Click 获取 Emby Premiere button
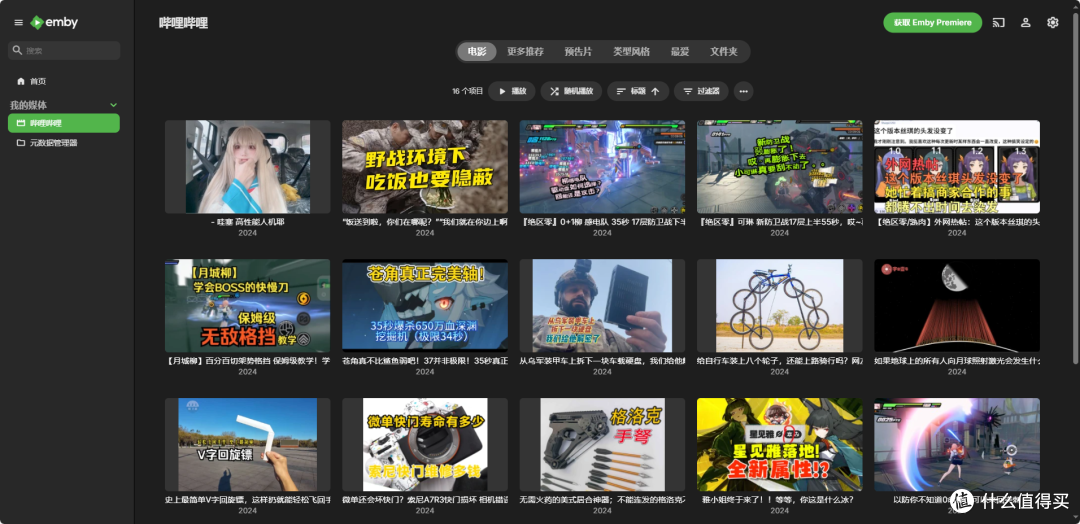This screenshot has height=524, width=1080. pos(933,23)
